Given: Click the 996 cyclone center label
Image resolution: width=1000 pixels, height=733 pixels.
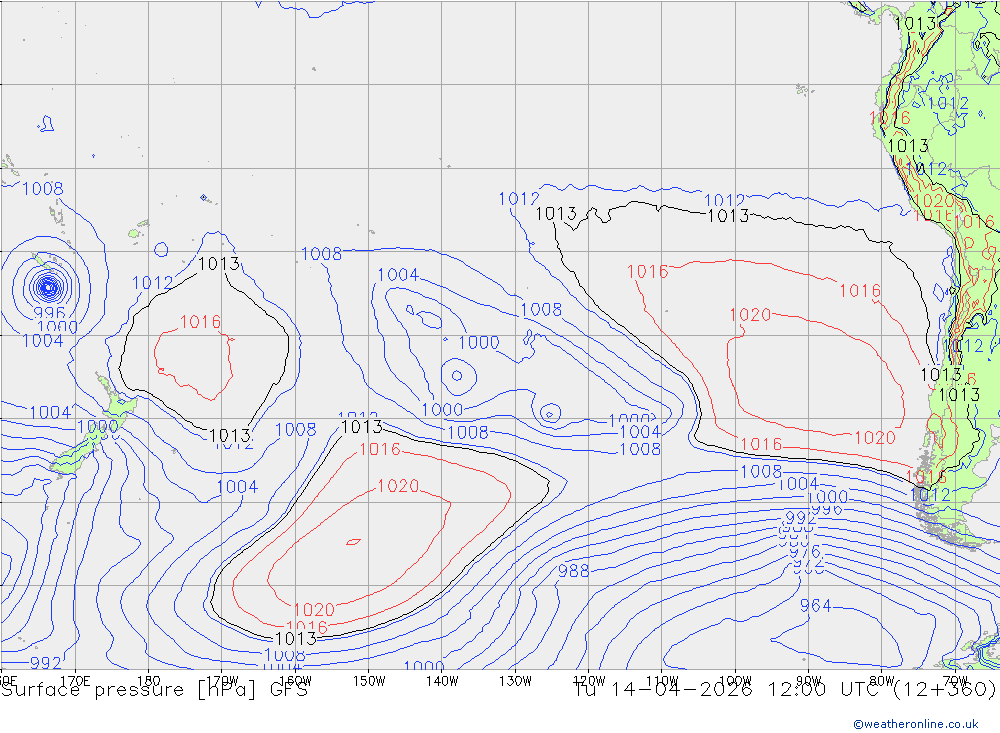Looking at the screenshot, I should (49, 313).
